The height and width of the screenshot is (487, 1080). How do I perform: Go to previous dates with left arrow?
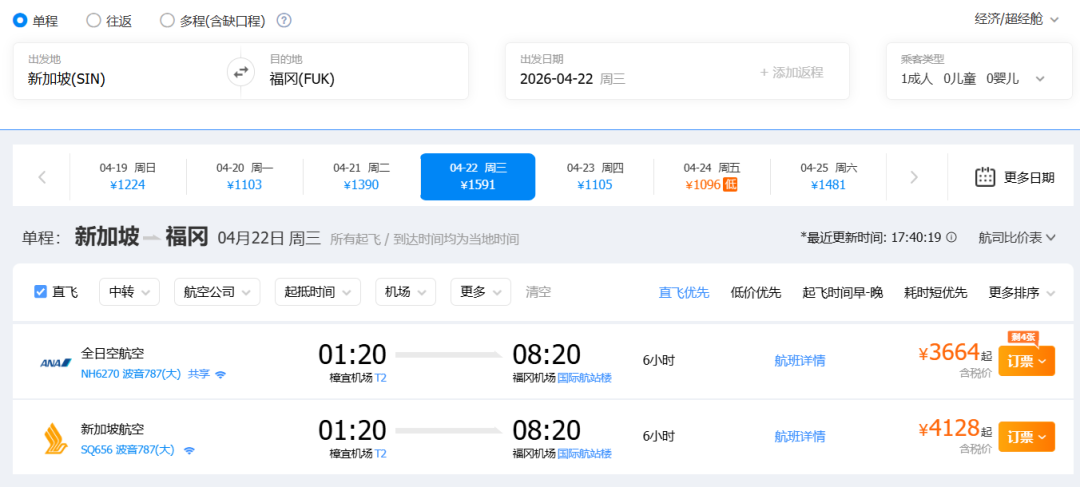pos(42,177)
